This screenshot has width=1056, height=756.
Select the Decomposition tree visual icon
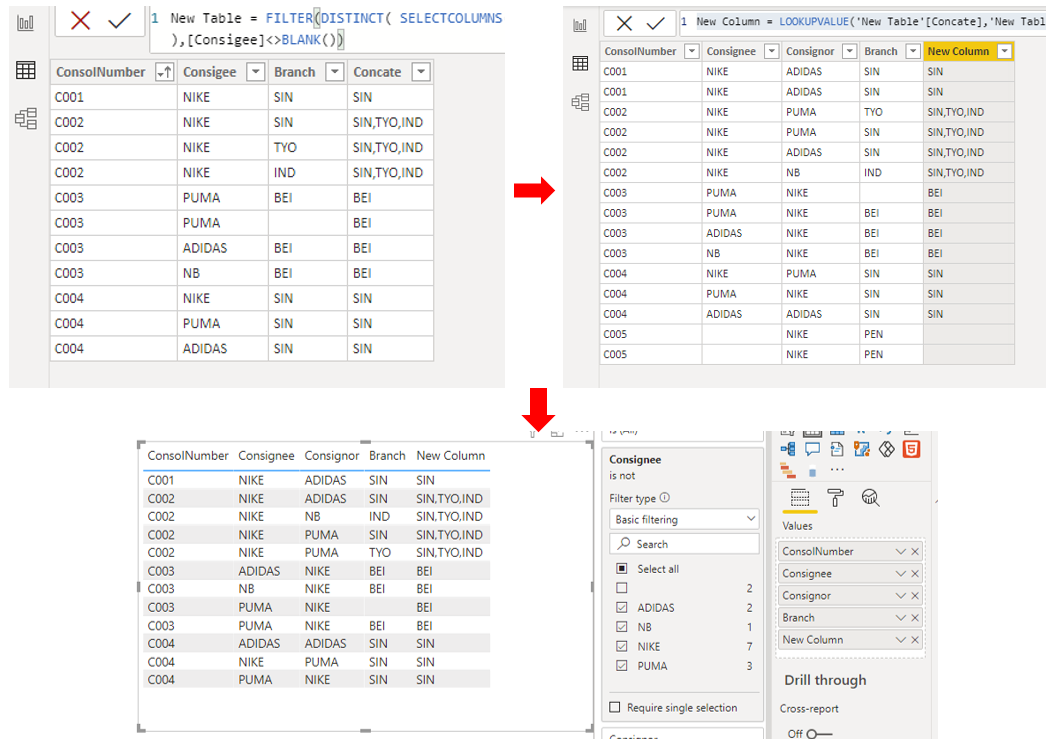pos(787,449)
